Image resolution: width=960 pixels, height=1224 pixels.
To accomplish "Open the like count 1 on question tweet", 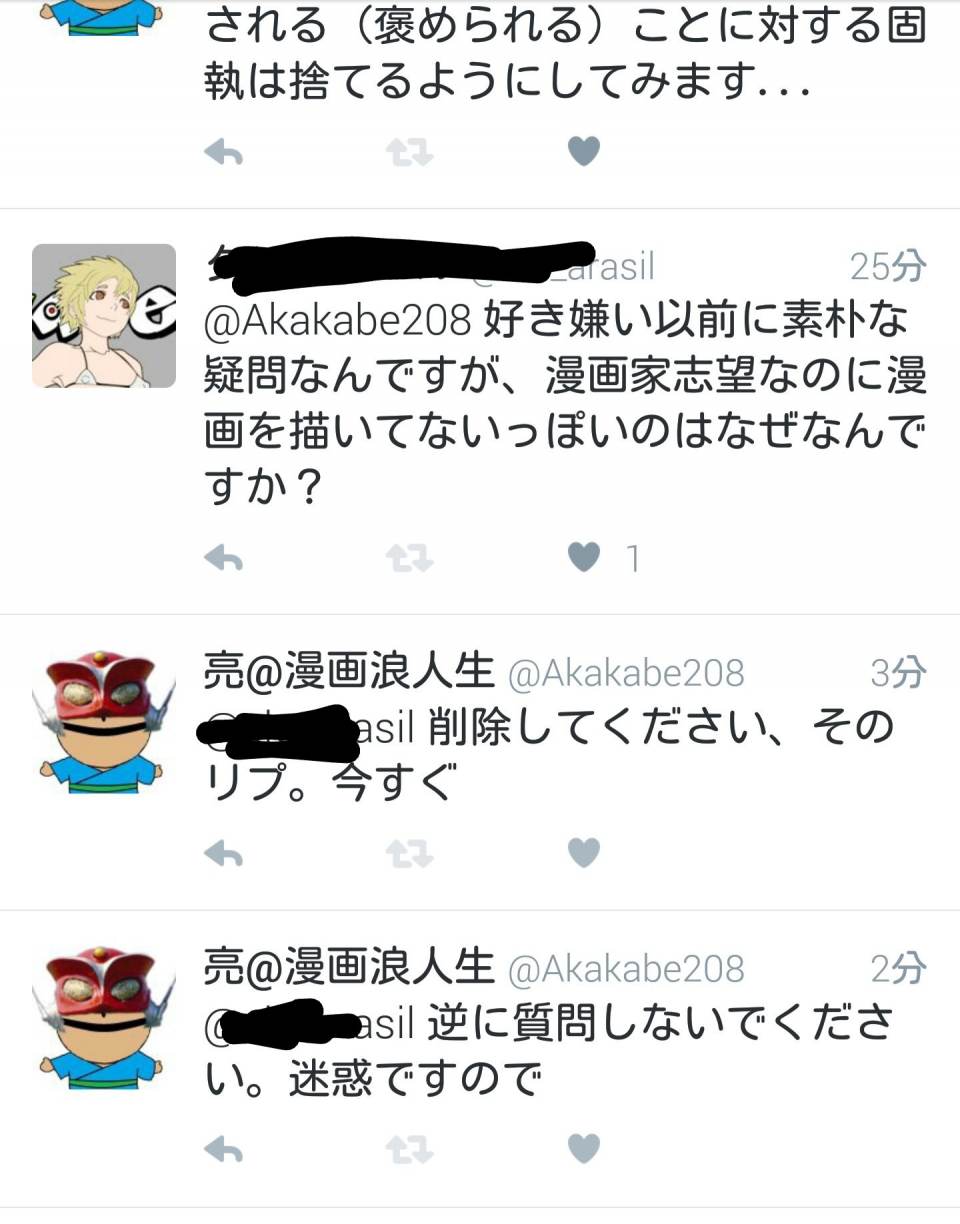I will (x=632, y=559).
